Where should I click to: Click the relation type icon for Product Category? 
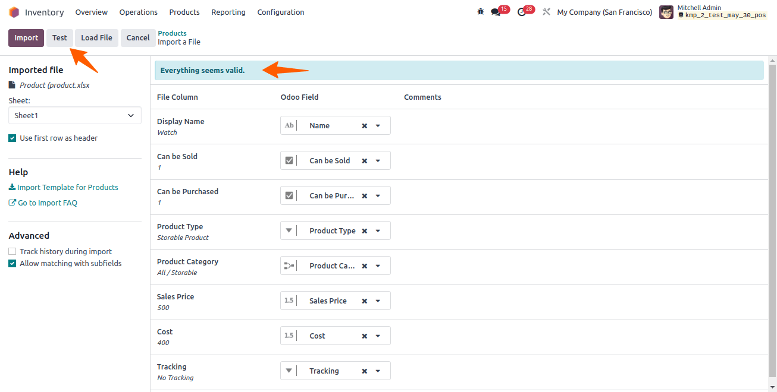(x=289, y=266)
